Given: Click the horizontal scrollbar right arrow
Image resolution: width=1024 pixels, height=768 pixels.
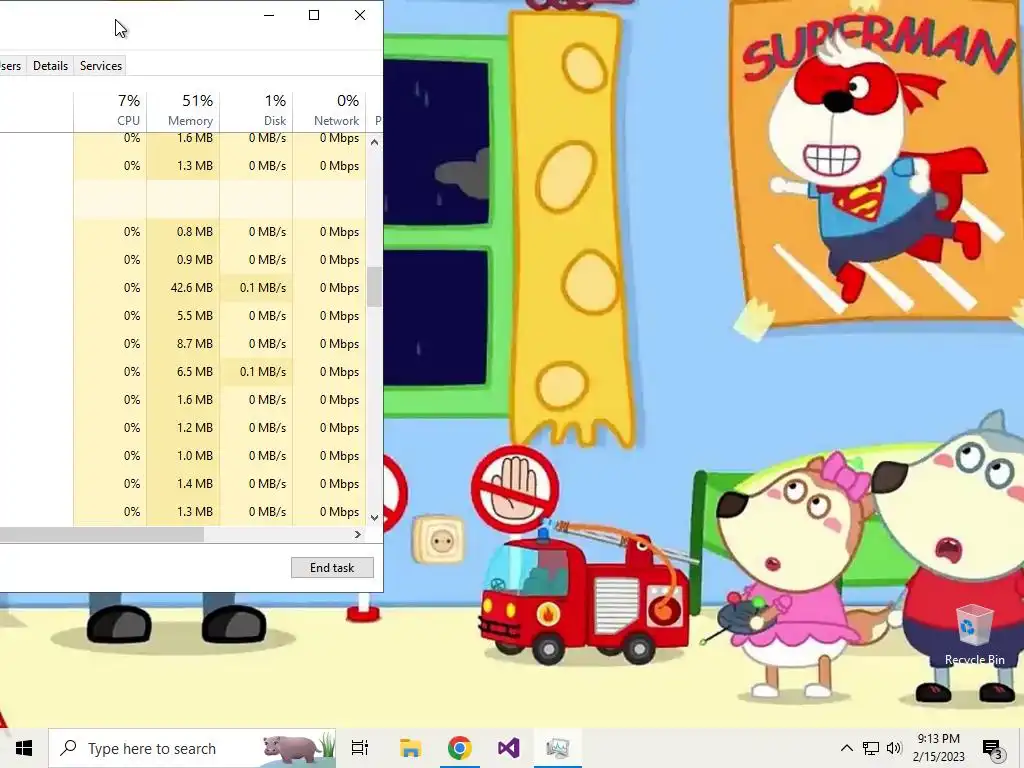Looking at the screenshot, I should pyautogui.click(x=357, y=534).
